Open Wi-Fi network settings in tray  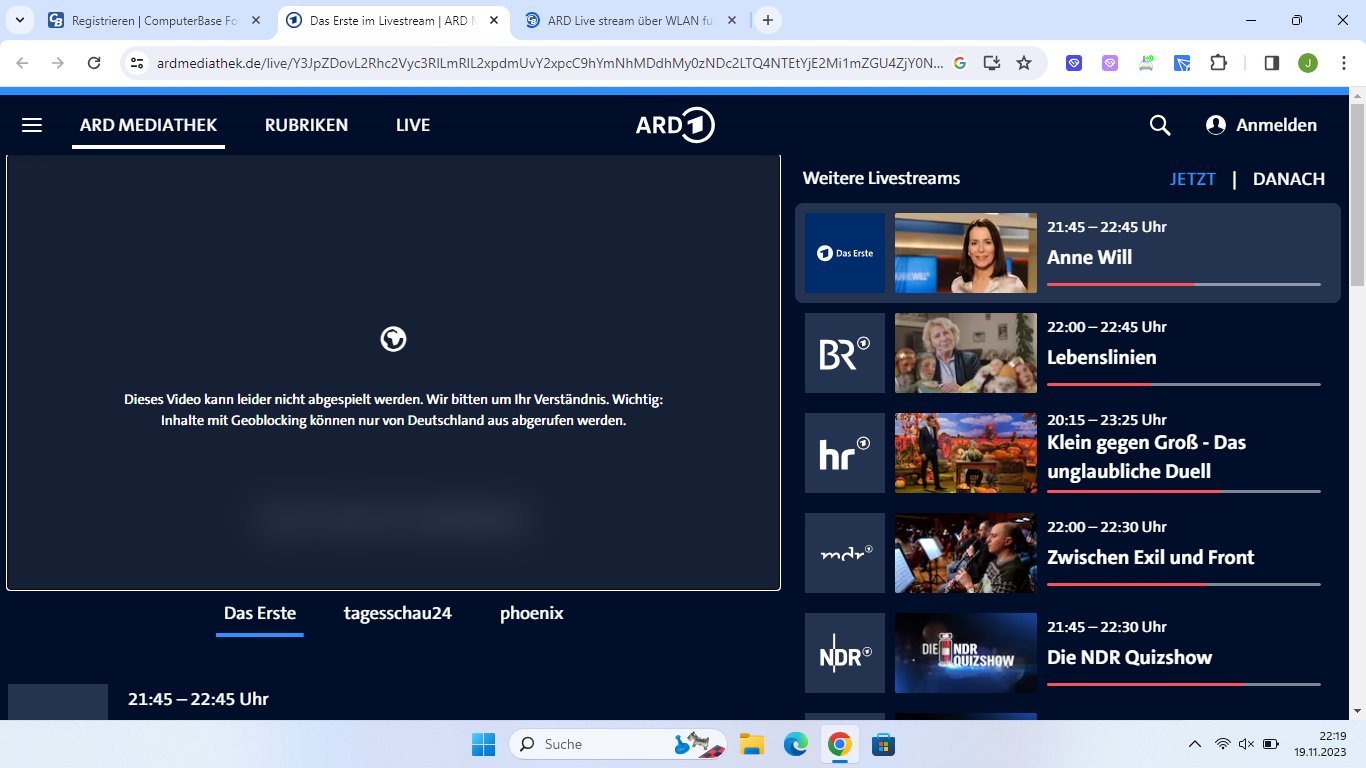(1222, 744)
